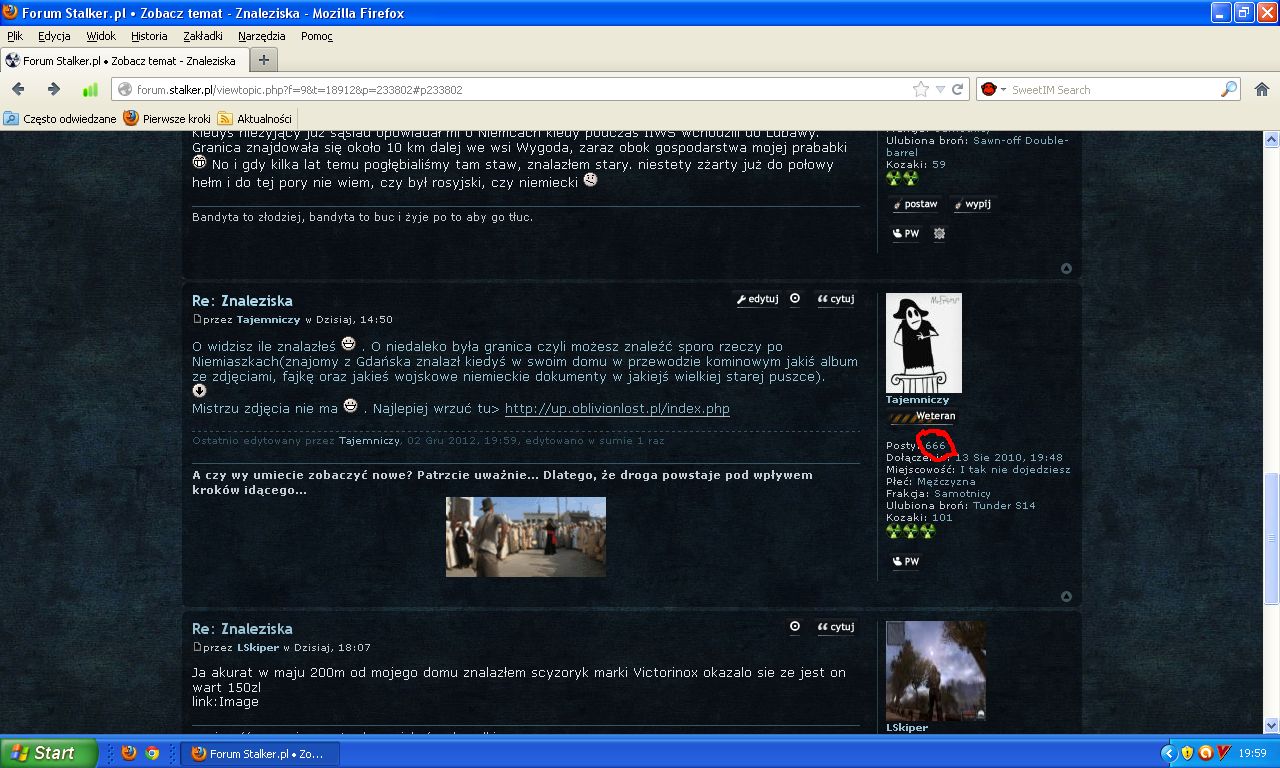
Task: Open the Widok menu
Action: tap(101, 36)
